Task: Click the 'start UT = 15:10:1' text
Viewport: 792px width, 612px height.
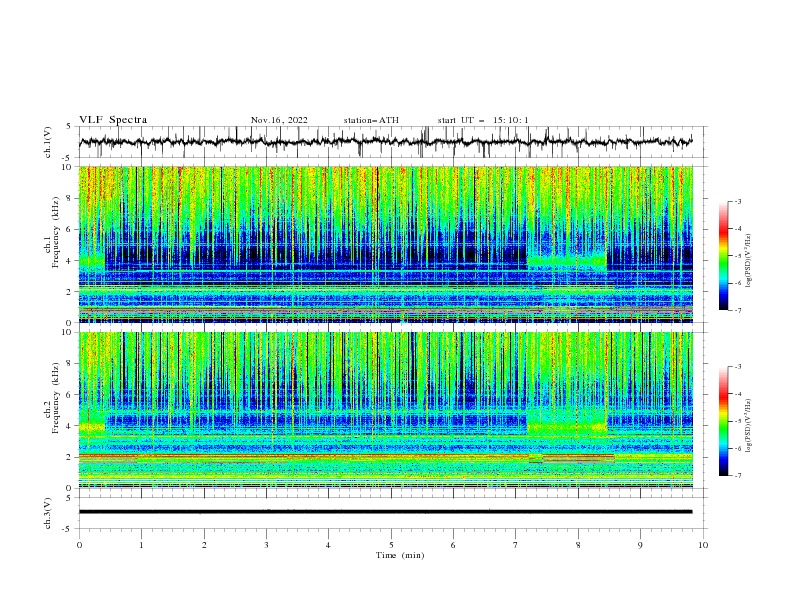Action: (483, 120)
